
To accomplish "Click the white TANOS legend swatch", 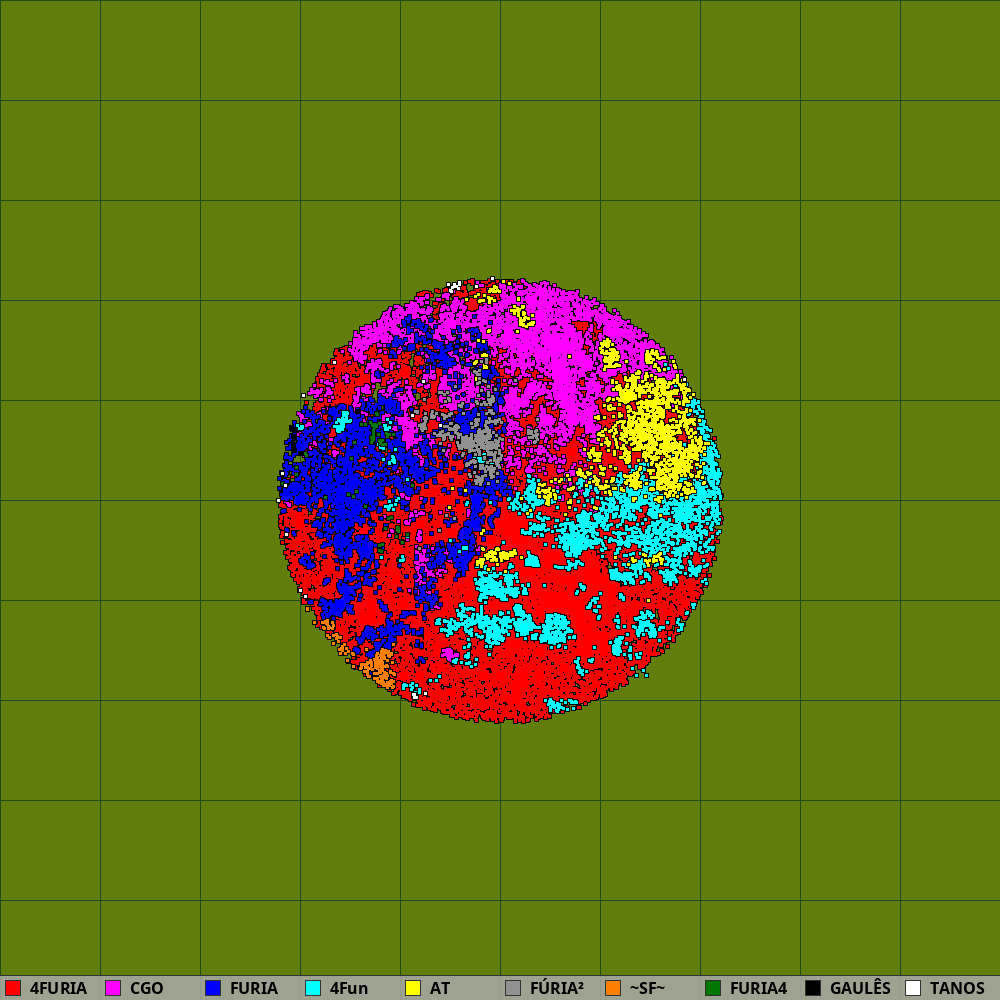I will [x=913, y=988].
